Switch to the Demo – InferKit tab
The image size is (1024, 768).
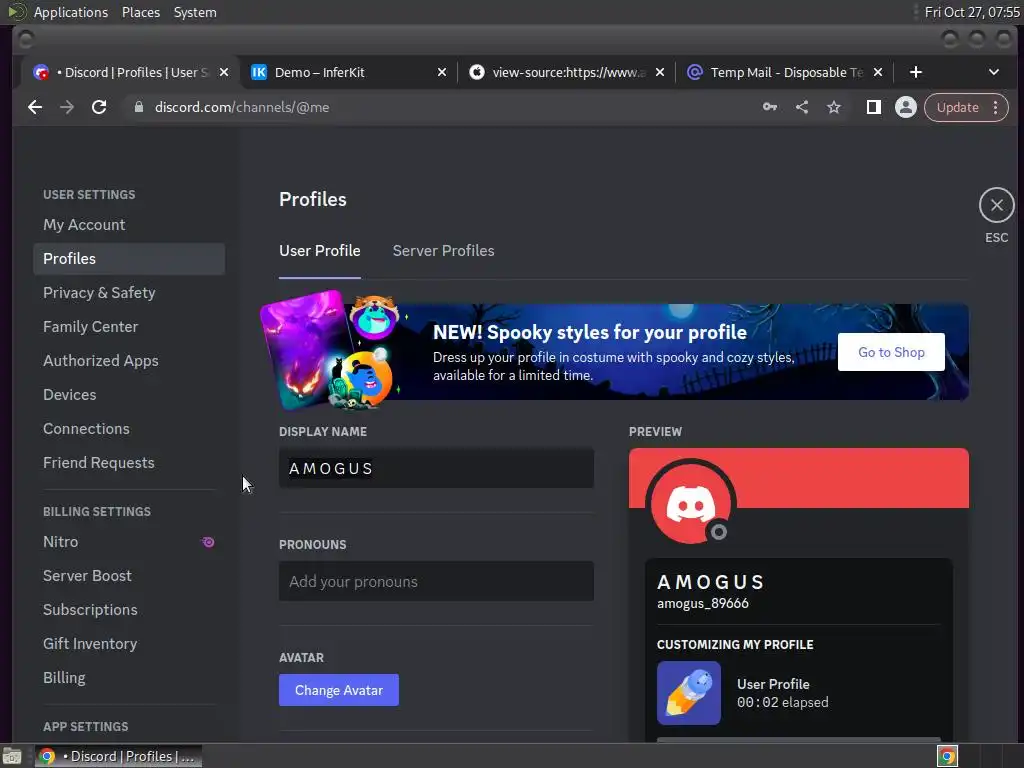[x=349, y=72]
